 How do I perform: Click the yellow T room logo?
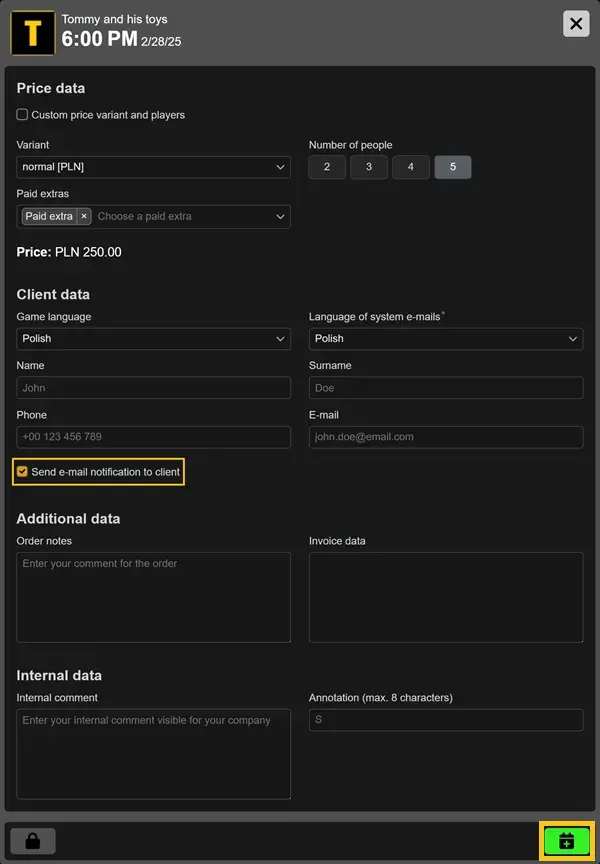(32, 33)
